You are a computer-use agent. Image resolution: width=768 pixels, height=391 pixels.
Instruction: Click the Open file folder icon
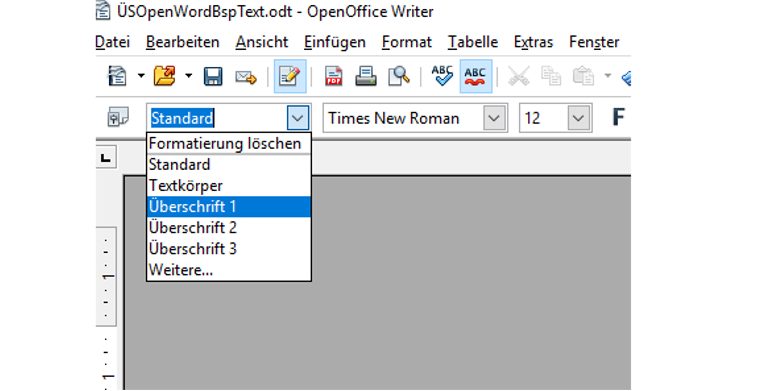(165, 76)
